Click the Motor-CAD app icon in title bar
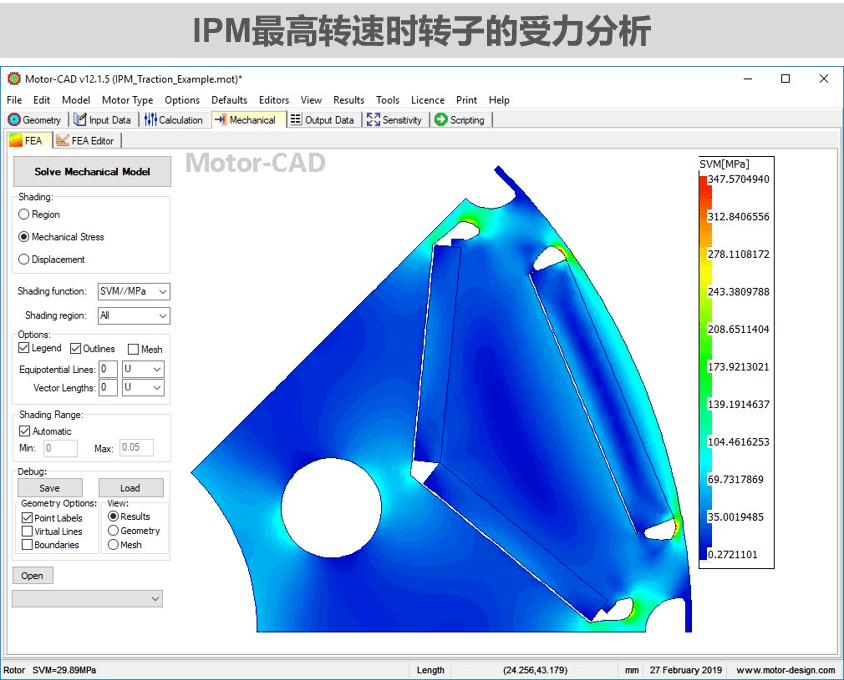This screenshot has width=844, height=680. pyautogui.click(x=13, y=79)
